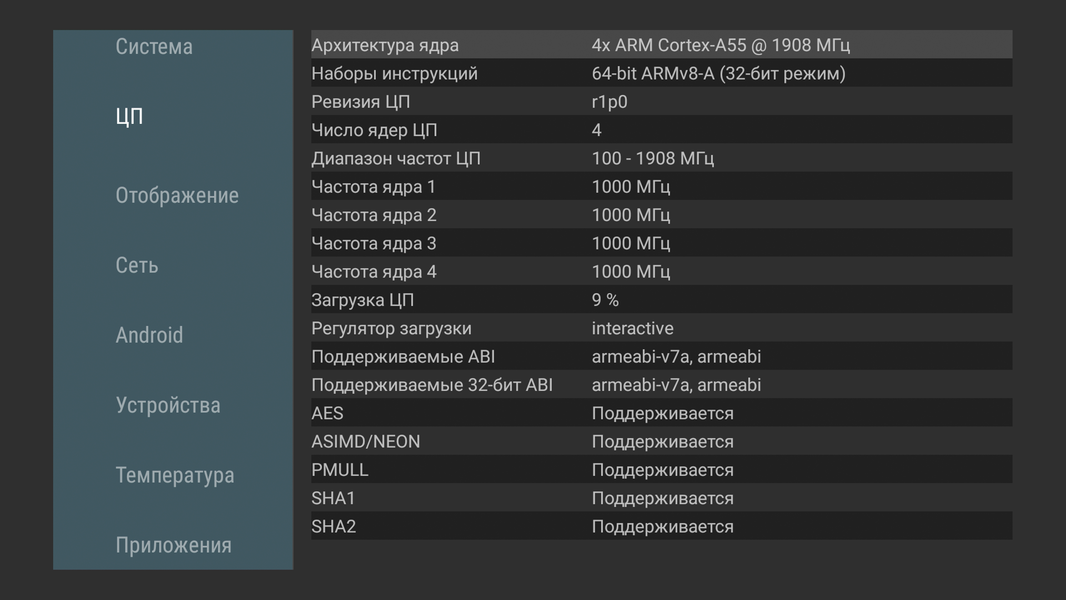1066x600 pixels.
Task: Open the Устройства section
Action: click(168, 406)
